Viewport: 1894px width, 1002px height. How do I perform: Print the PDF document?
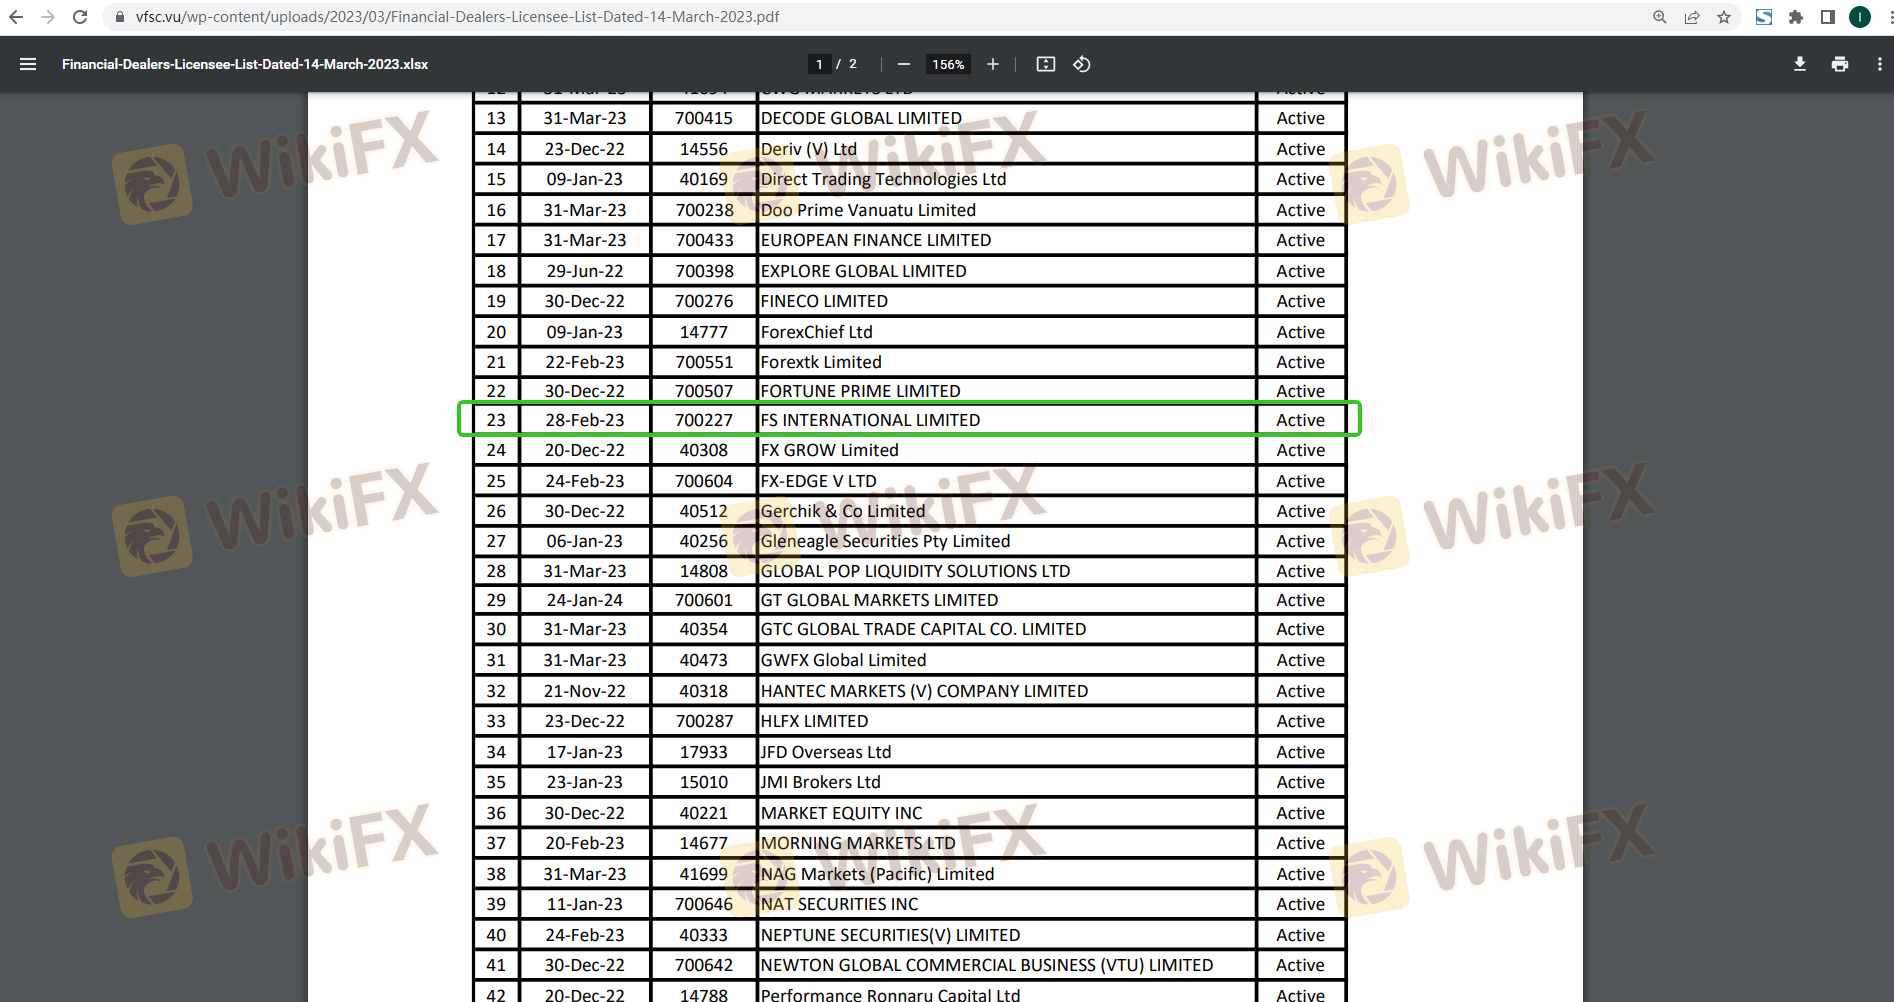pos(1840,64)
